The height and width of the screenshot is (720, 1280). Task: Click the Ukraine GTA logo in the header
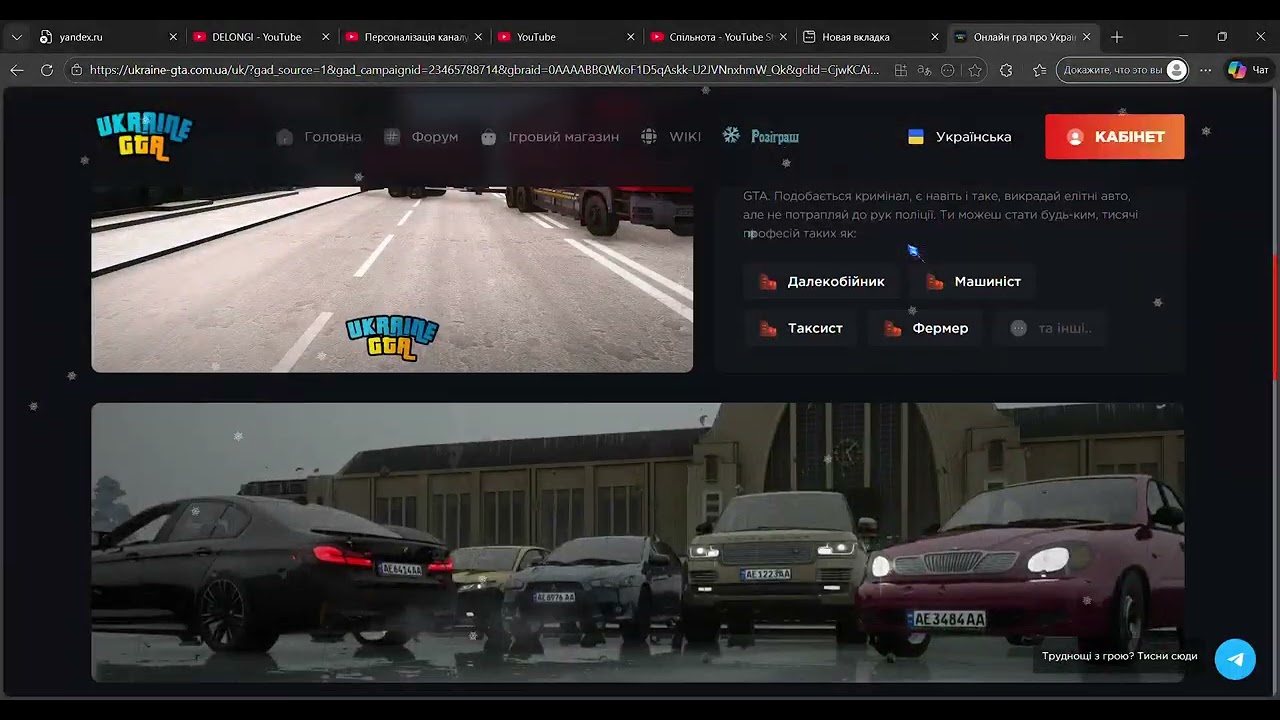tap(144, 137)
